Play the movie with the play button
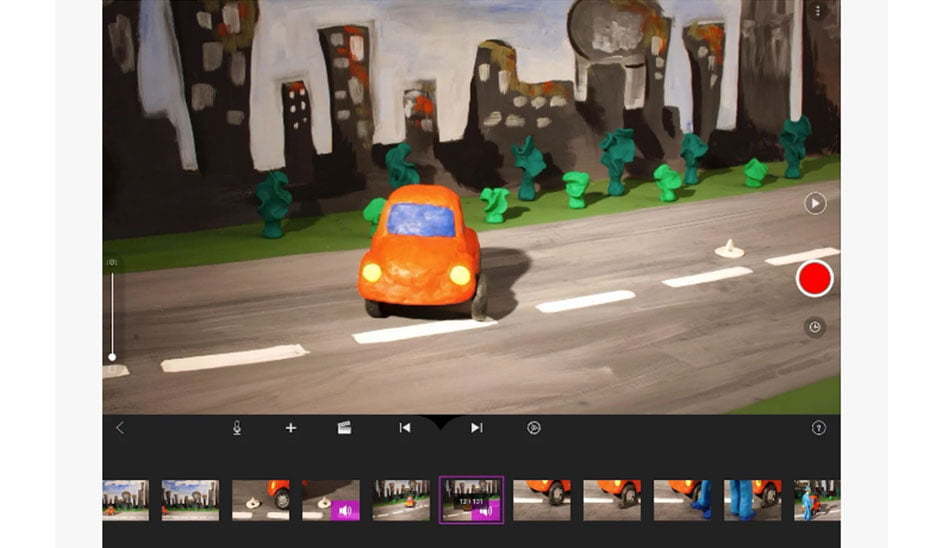 click(815, 203)
